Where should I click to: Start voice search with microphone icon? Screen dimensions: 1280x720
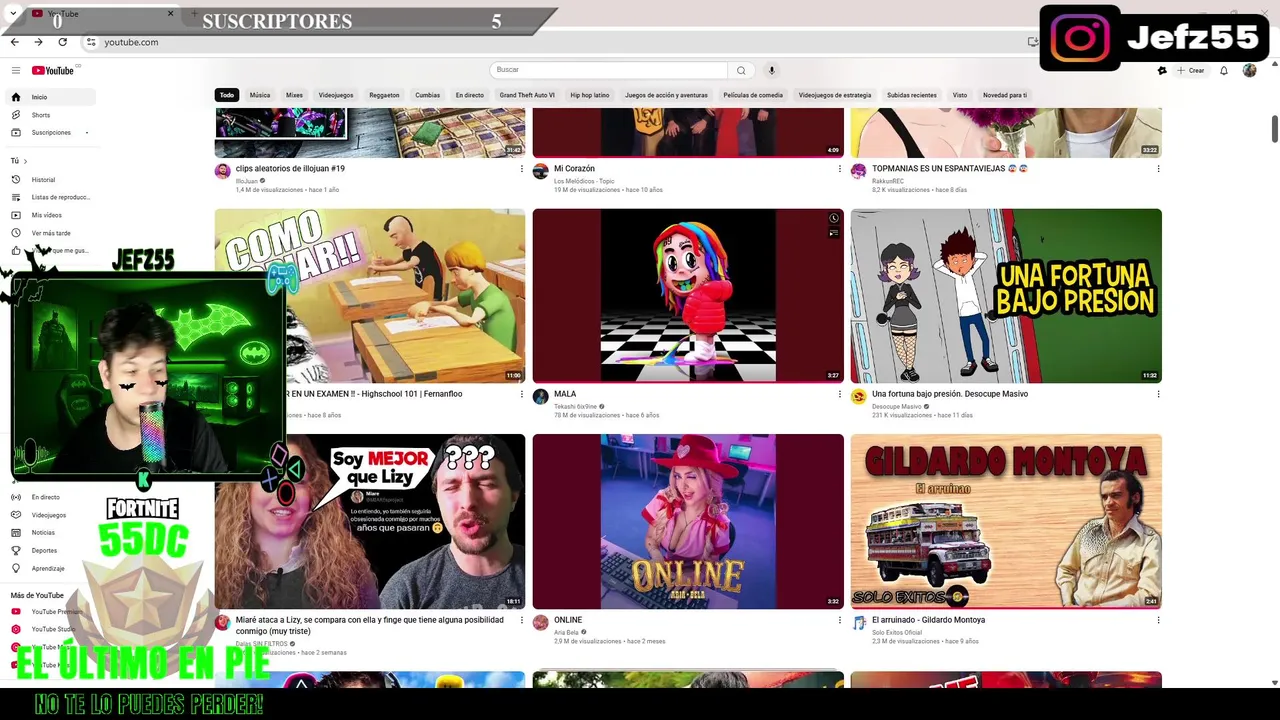point(771,70)
